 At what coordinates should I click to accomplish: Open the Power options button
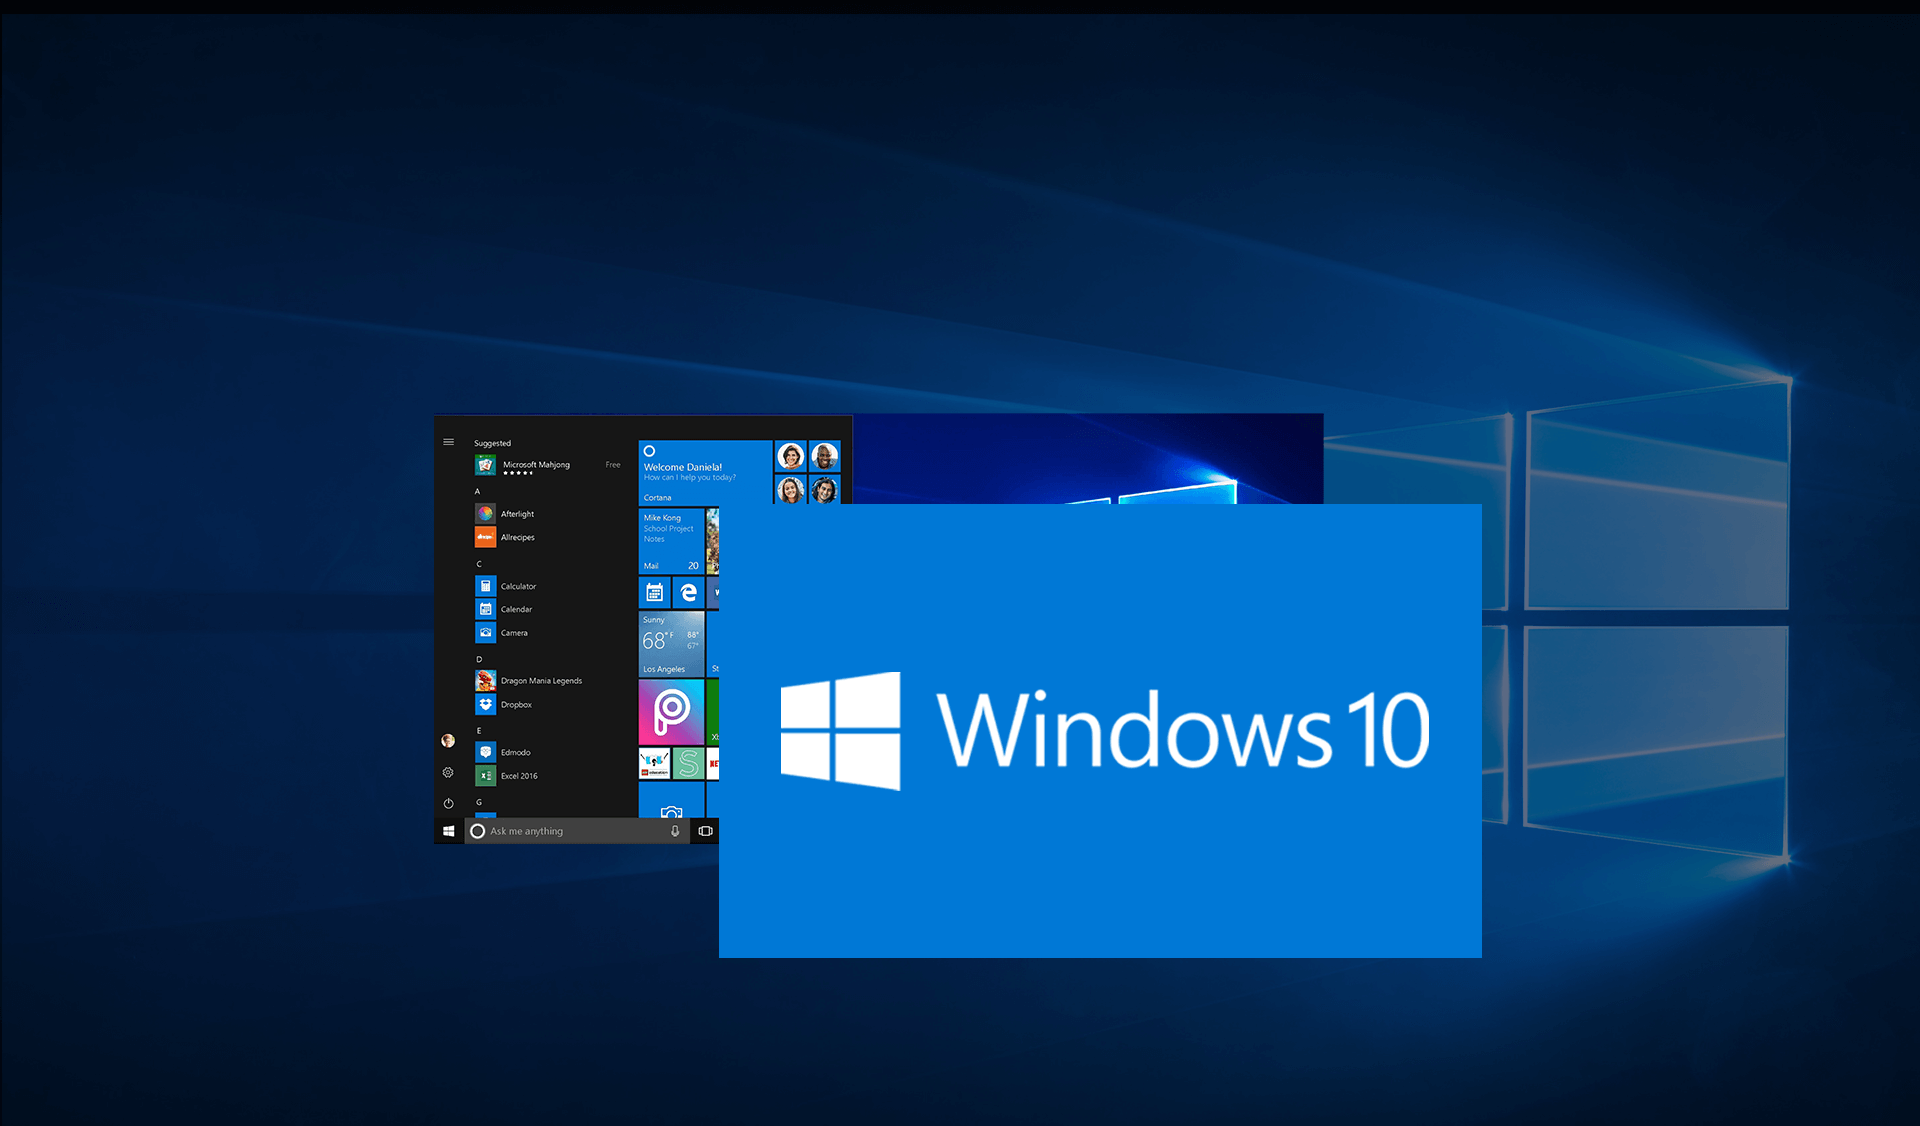448,803
